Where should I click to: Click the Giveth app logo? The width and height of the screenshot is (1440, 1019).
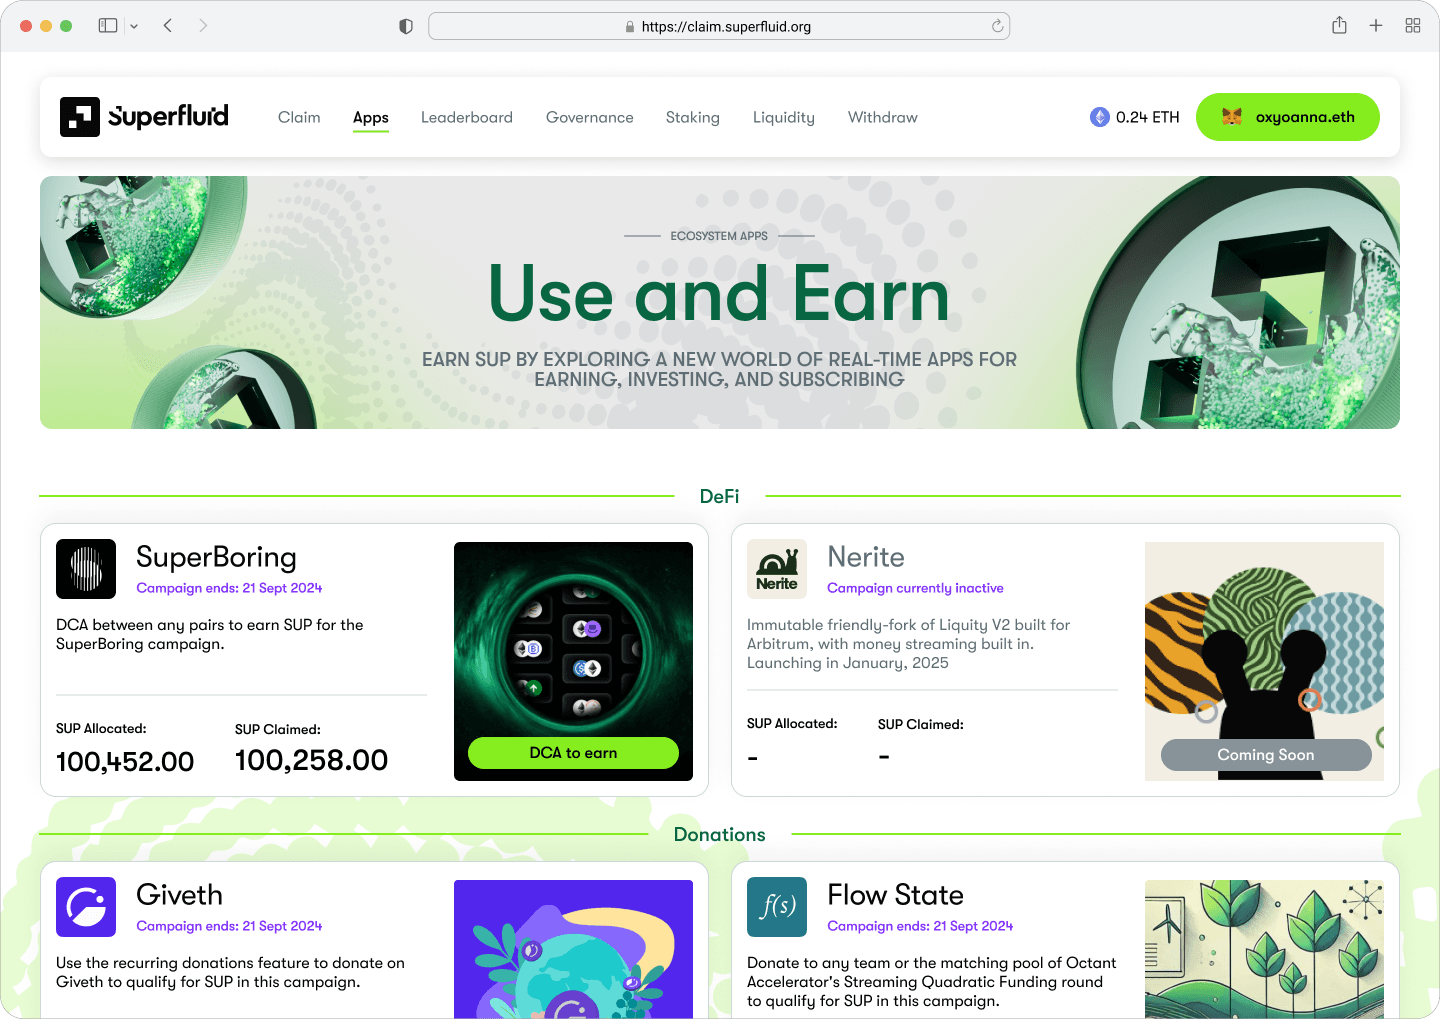[86, 907]
